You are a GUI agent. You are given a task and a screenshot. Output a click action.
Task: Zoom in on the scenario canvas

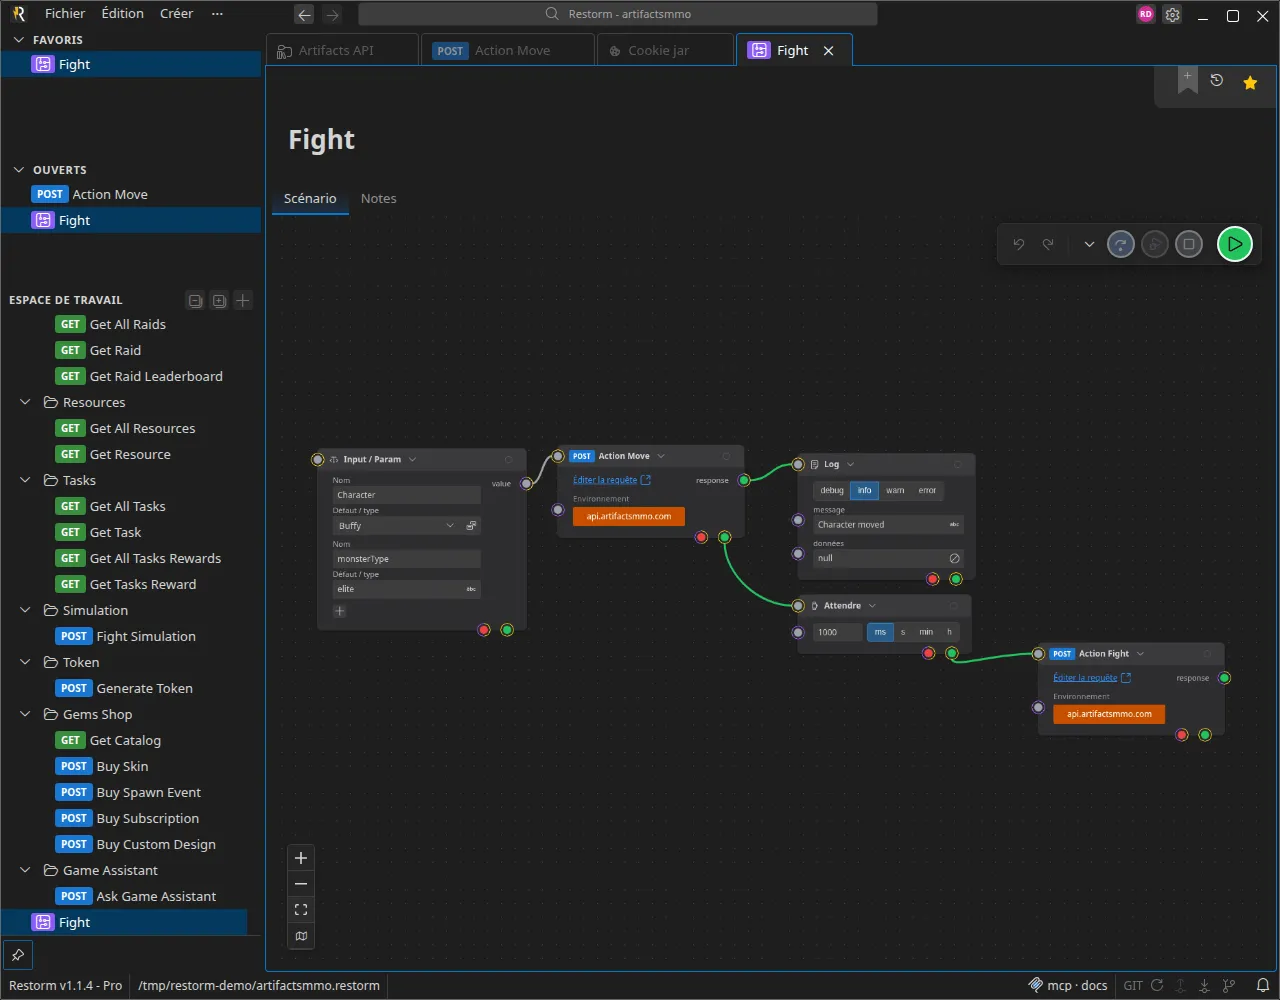click(301, 858)
